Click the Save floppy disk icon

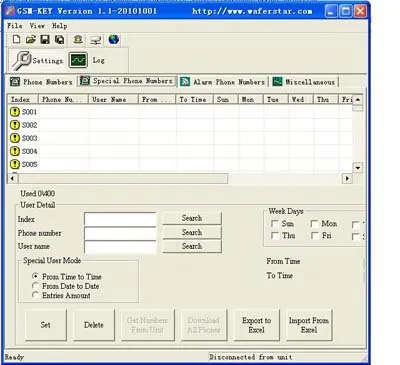tap(45, 39)
